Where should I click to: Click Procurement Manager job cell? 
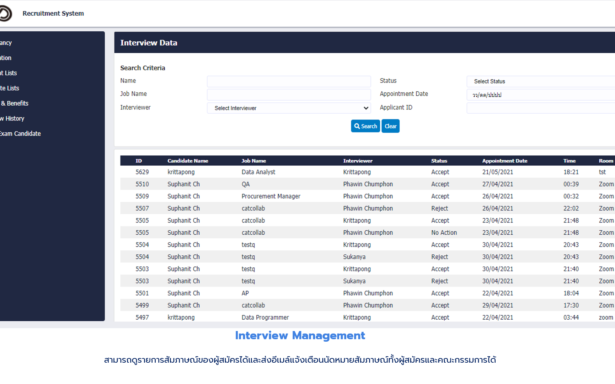tap(271, 196)
